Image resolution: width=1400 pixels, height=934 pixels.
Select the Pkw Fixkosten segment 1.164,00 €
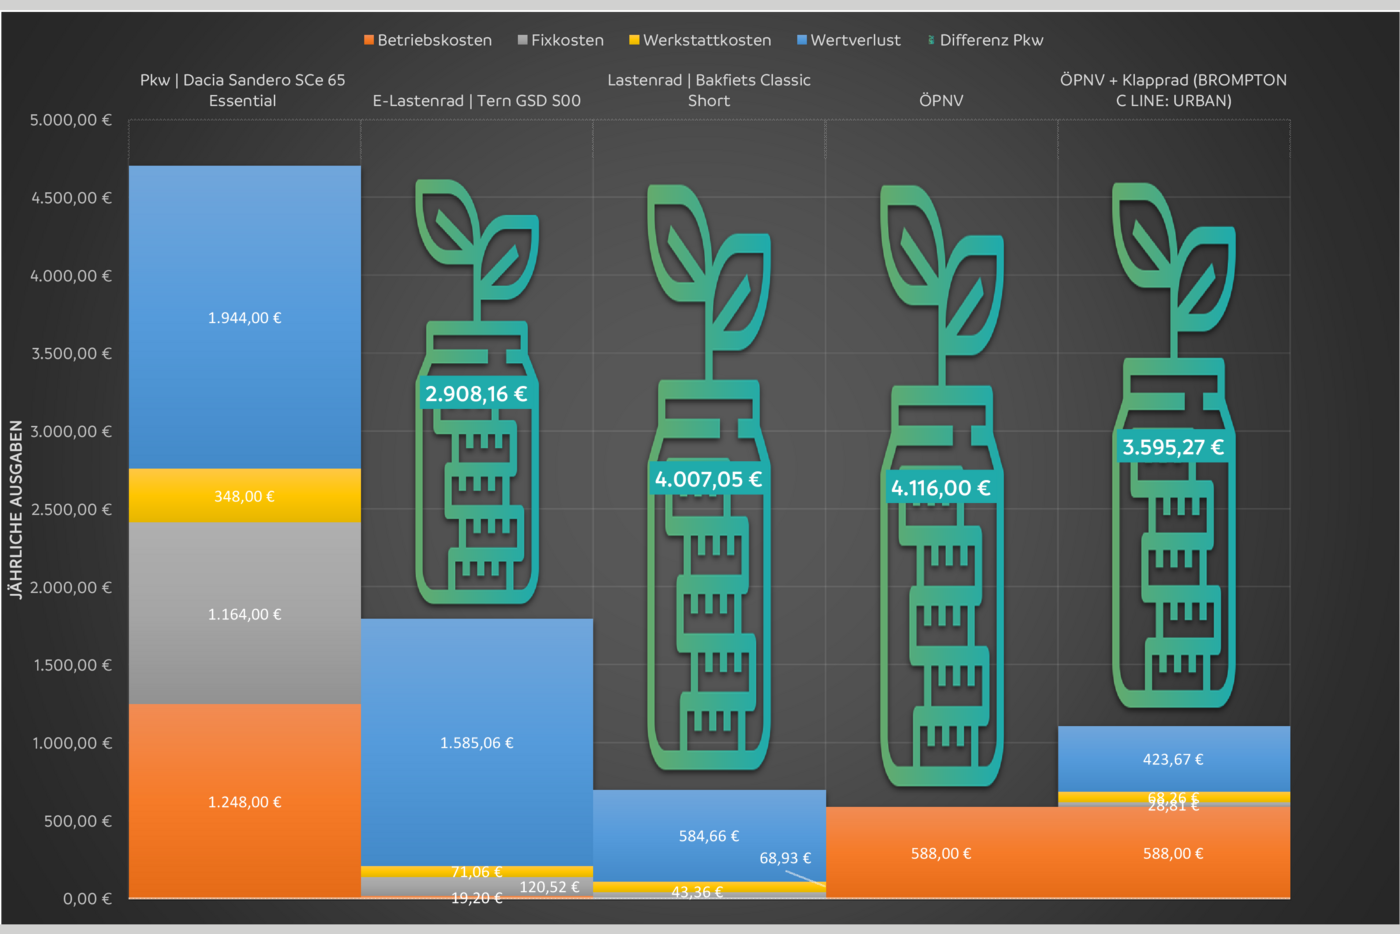click(x=245, y=614)
